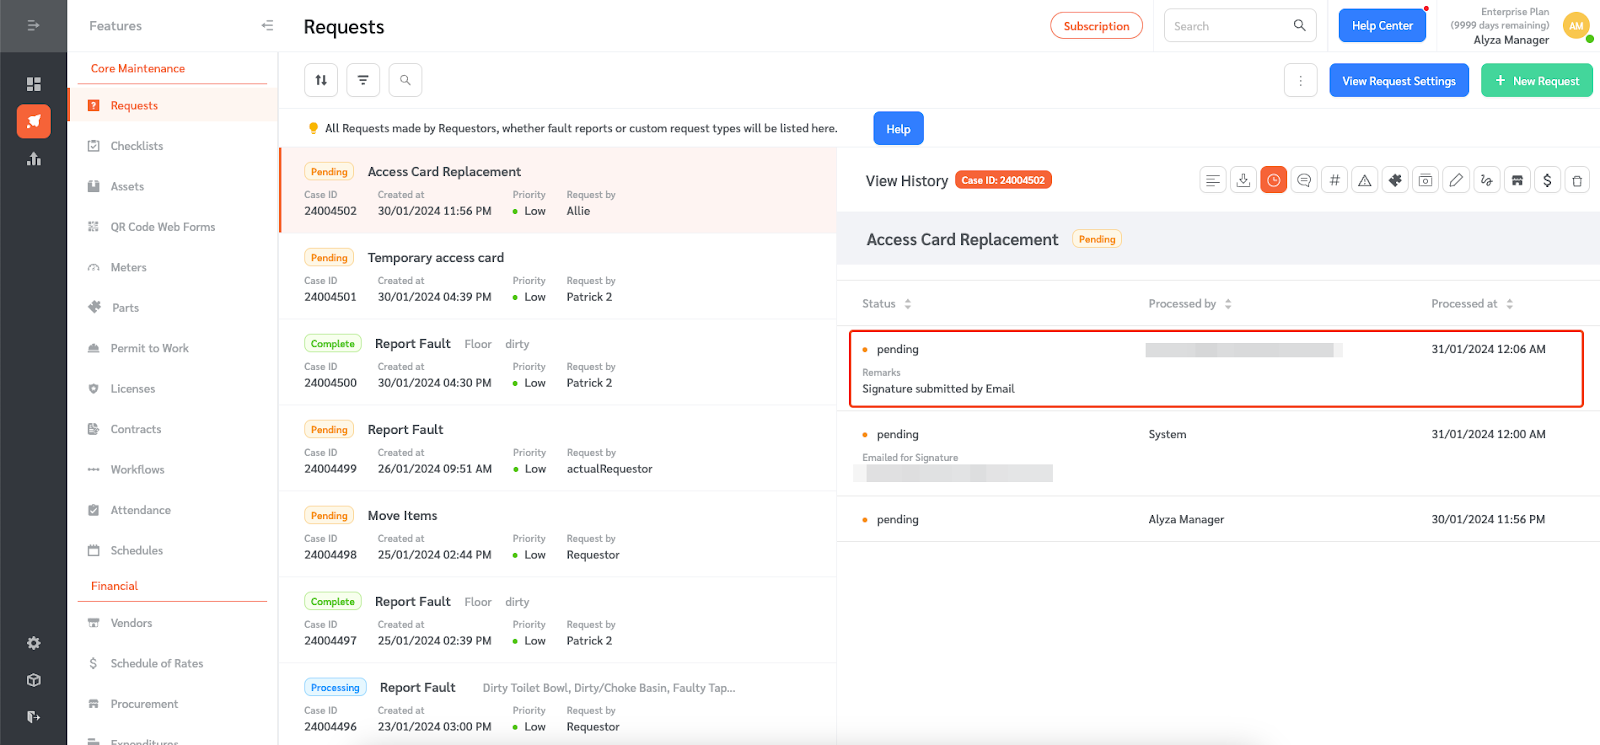This screenshot has width=1600, height=745.
Task: Go to Permit to Work menu item
Action: [x=149, y=348]
